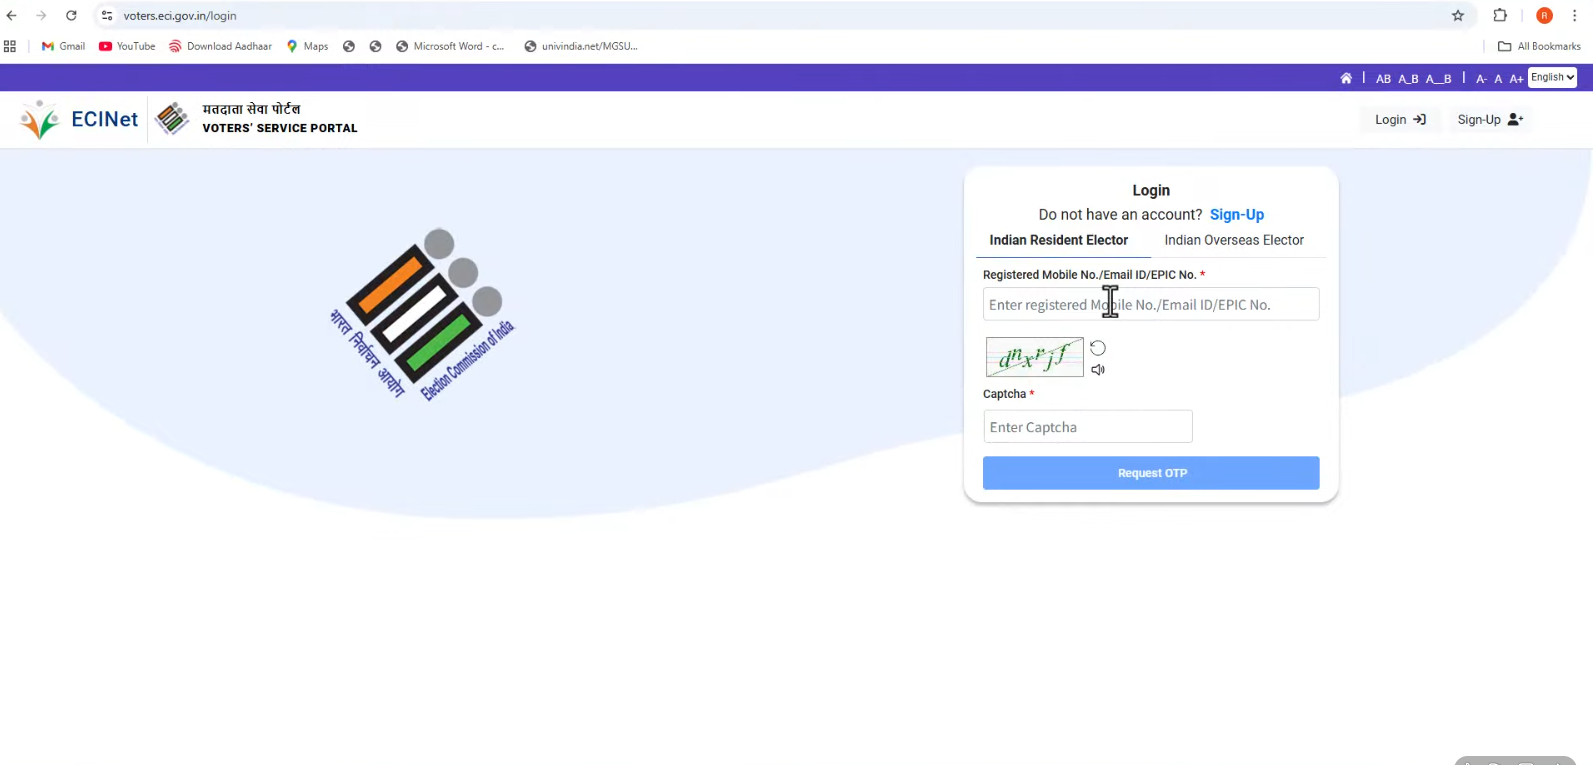
Task: Set widest letter spacing A__B
Action: coord(1438,79)
